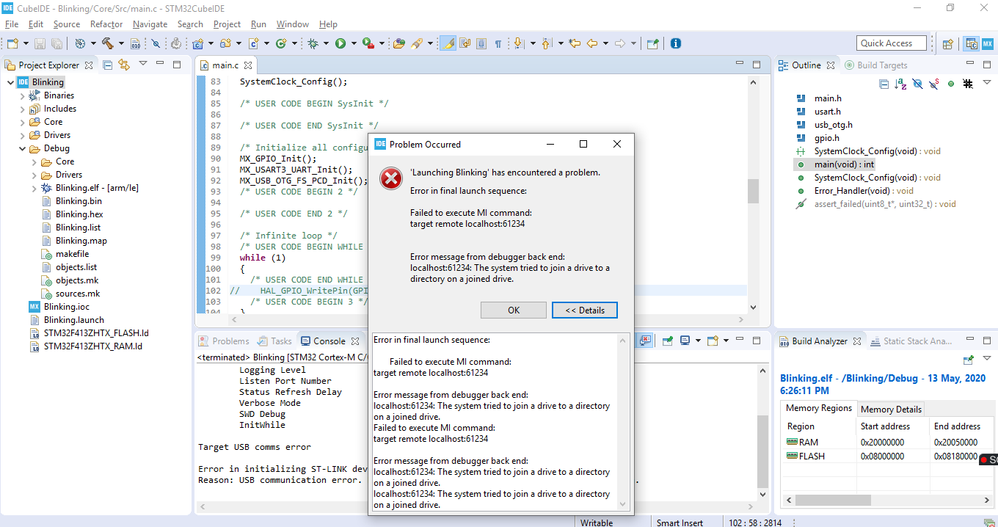Collapse the Blinking project tree
The height and width of the screenshot is (527, 998).
pyautogui.click(x=10, y=82)
